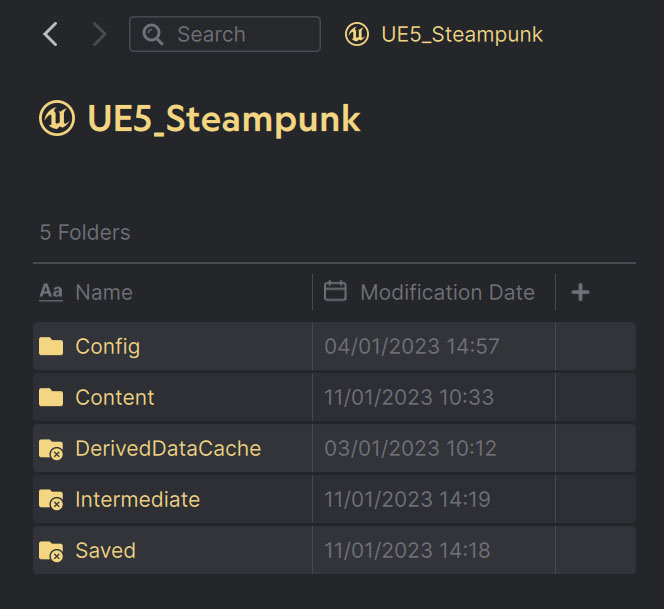This screenshot has width=664, height=609.
Task: Click the large Unreal Engine logo beside the title
Action: point(57,119)
